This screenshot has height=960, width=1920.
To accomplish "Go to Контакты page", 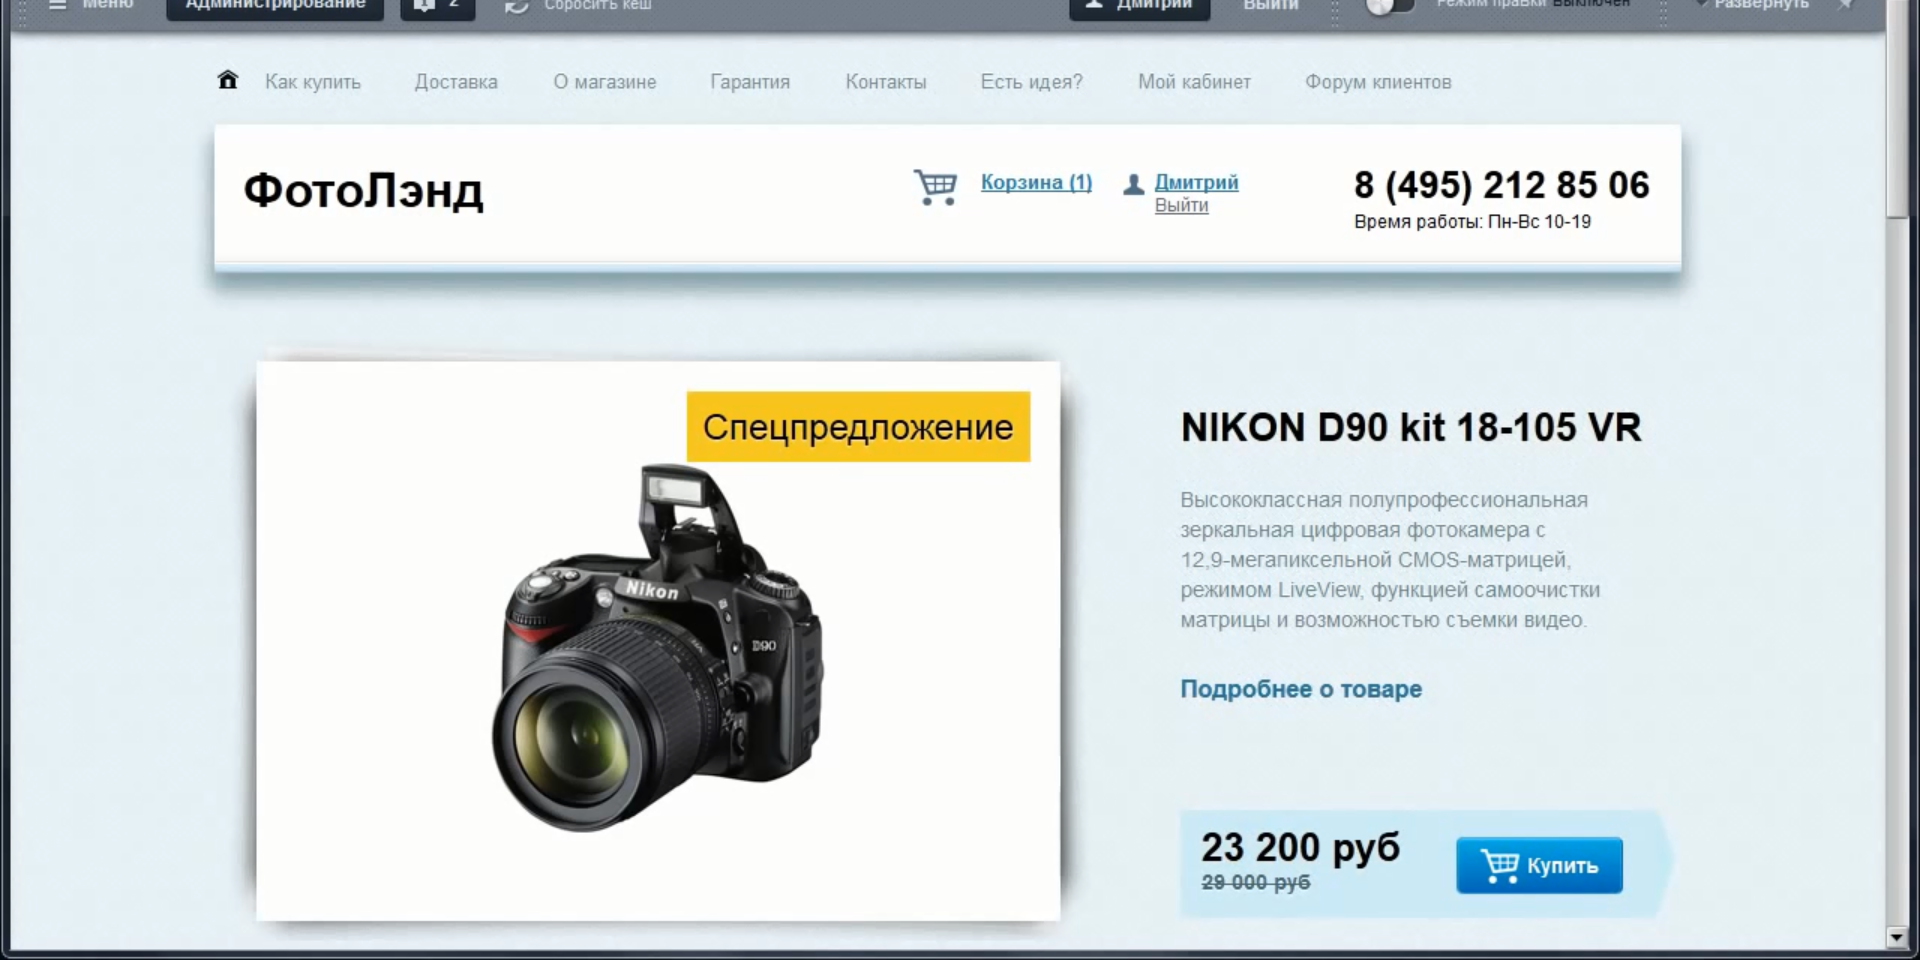I will pos(886,82).
